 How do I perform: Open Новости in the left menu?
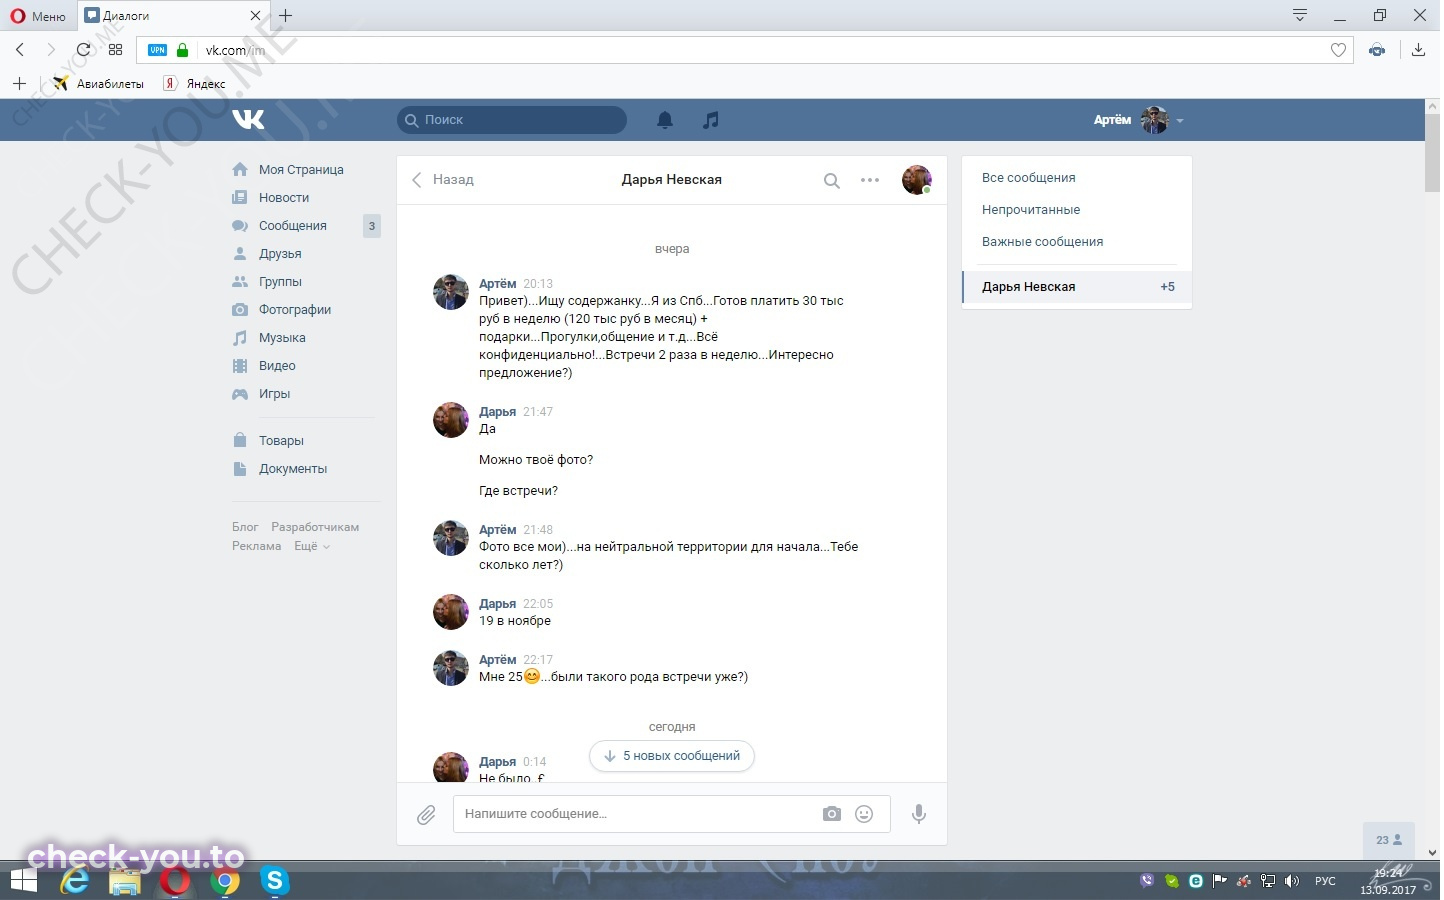click(x=284, y=198)
